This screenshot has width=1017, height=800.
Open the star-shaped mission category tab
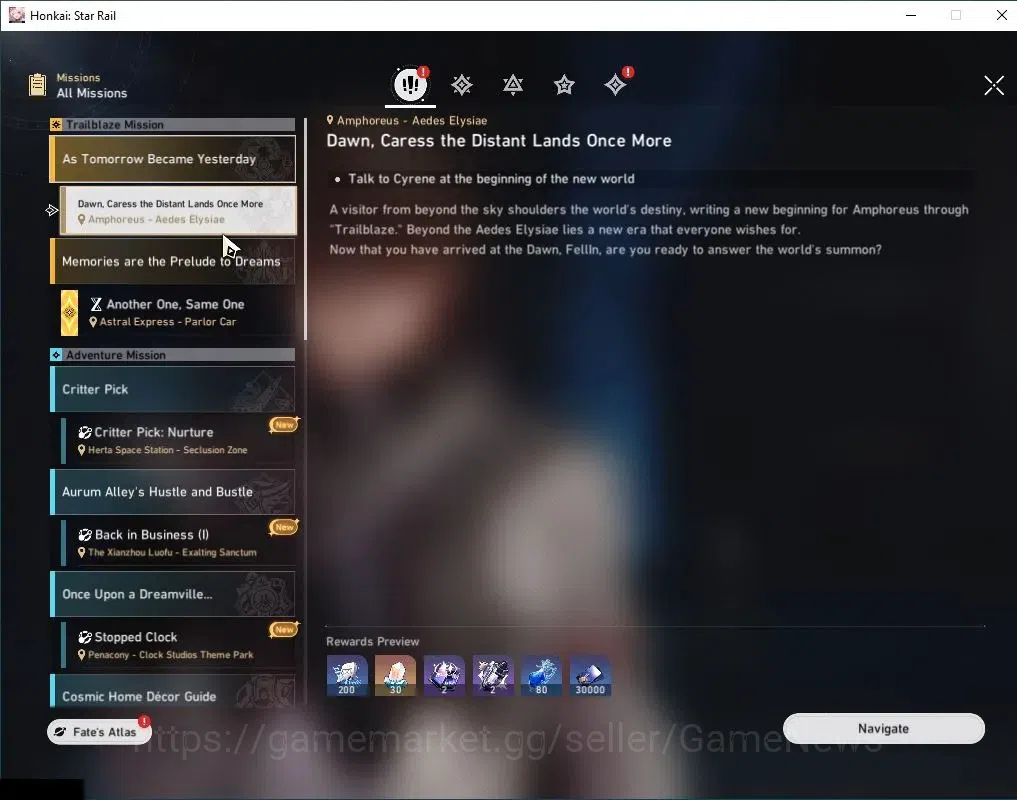(564, 85)
